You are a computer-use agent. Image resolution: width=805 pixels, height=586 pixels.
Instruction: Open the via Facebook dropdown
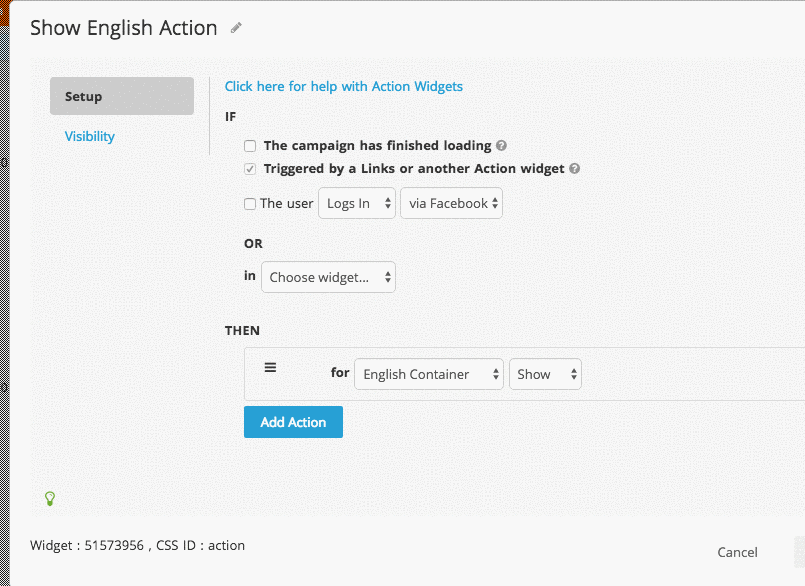451,203
